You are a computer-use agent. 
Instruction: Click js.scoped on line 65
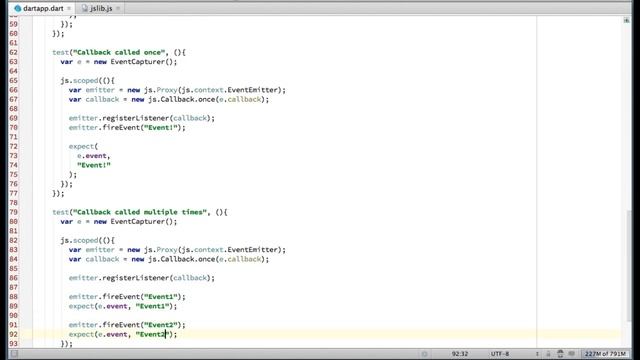[x=80, y=80]
